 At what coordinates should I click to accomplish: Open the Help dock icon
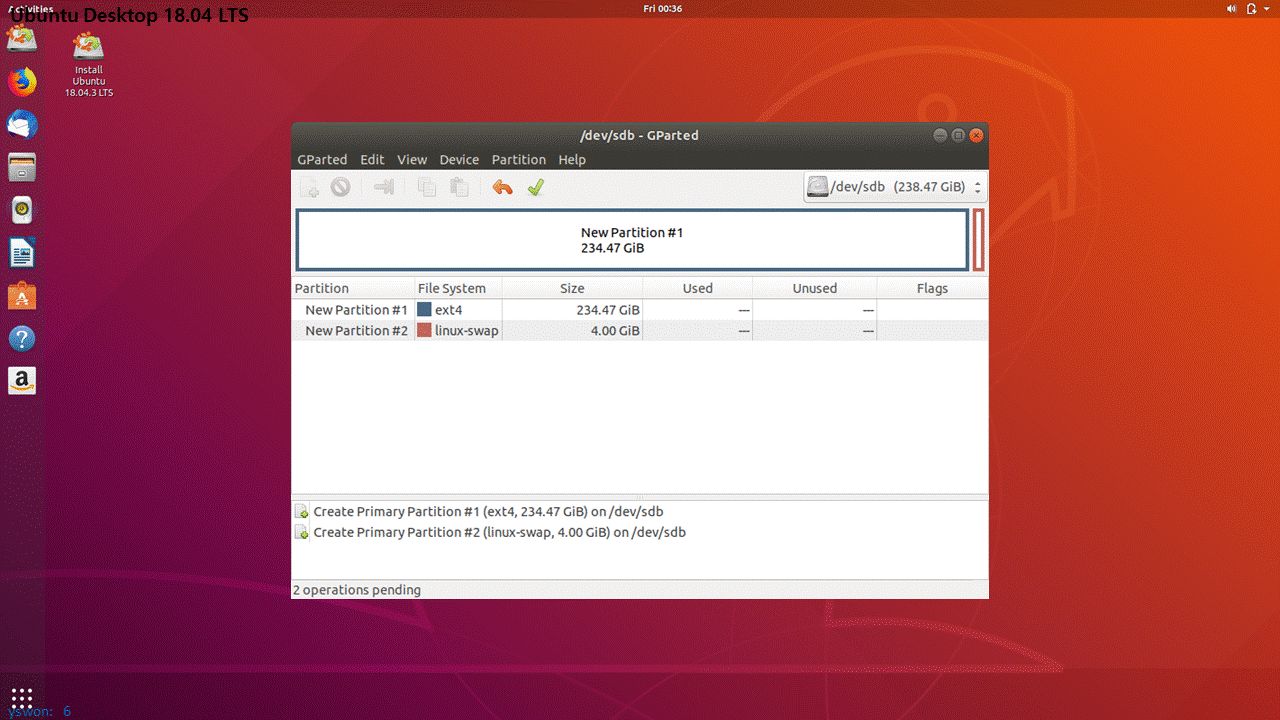pos(22,339)
